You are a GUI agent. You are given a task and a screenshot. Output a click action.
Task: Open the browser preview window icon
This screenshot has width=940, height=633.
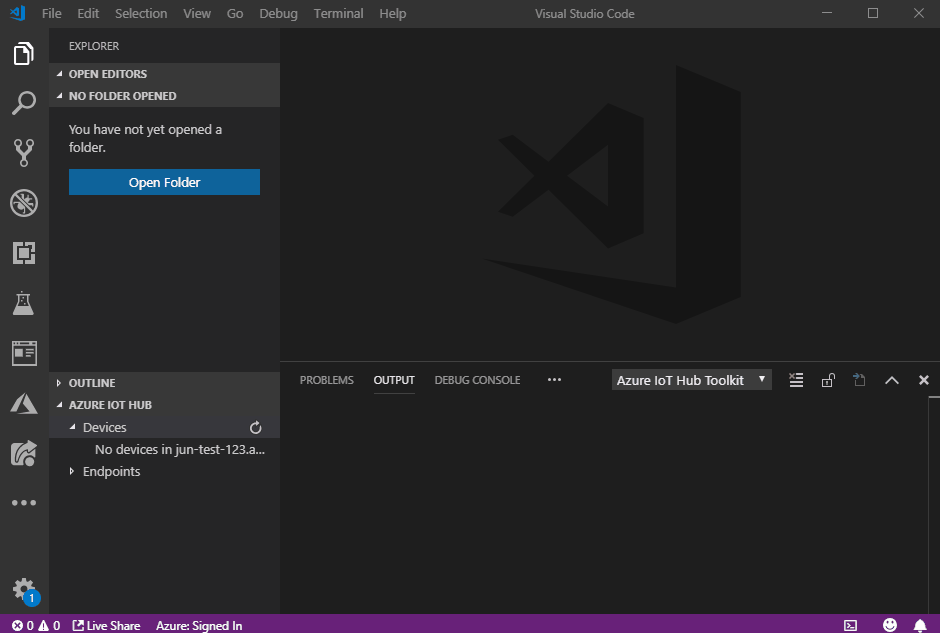tap(23, 353)
